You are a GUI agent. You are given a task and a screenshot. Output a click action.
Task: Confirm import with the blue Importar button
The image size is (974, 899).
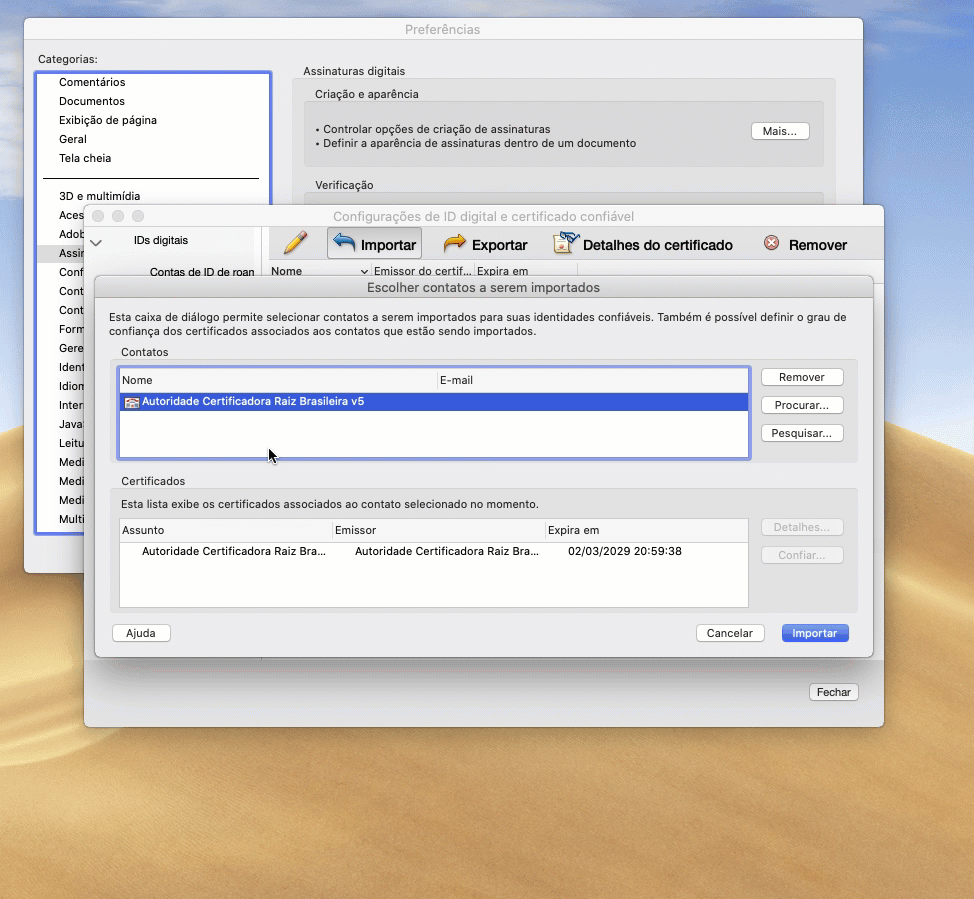[815, 633]
